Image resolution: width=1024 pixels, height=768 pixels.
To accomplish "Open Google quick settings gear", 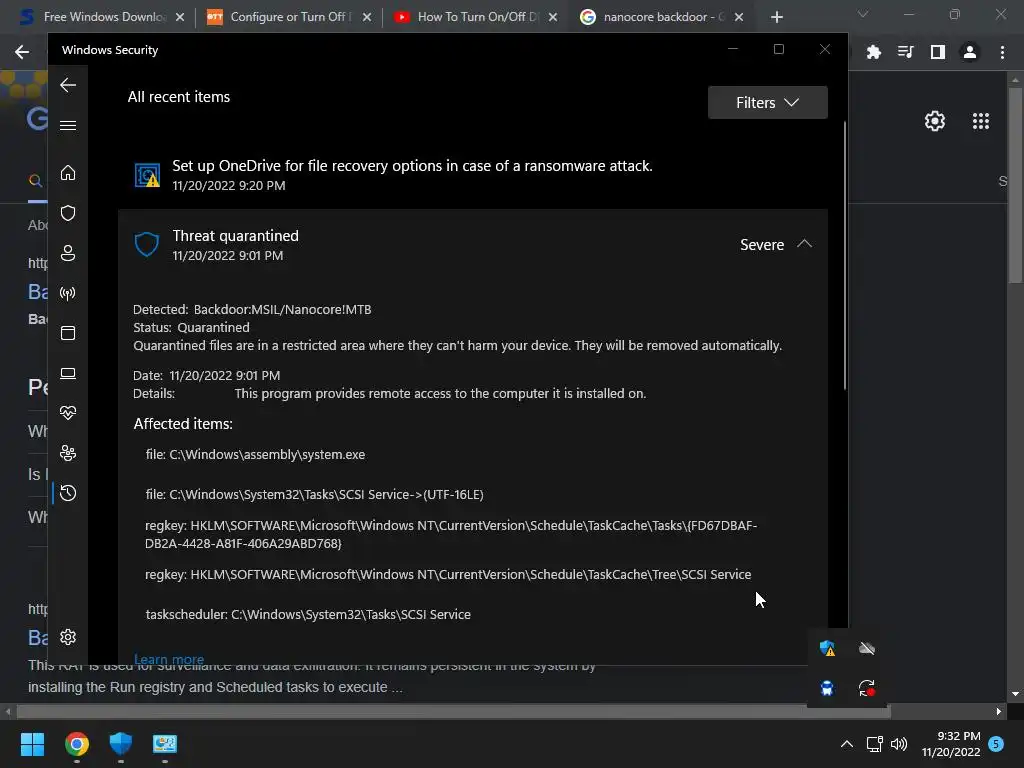I will 935,121.
